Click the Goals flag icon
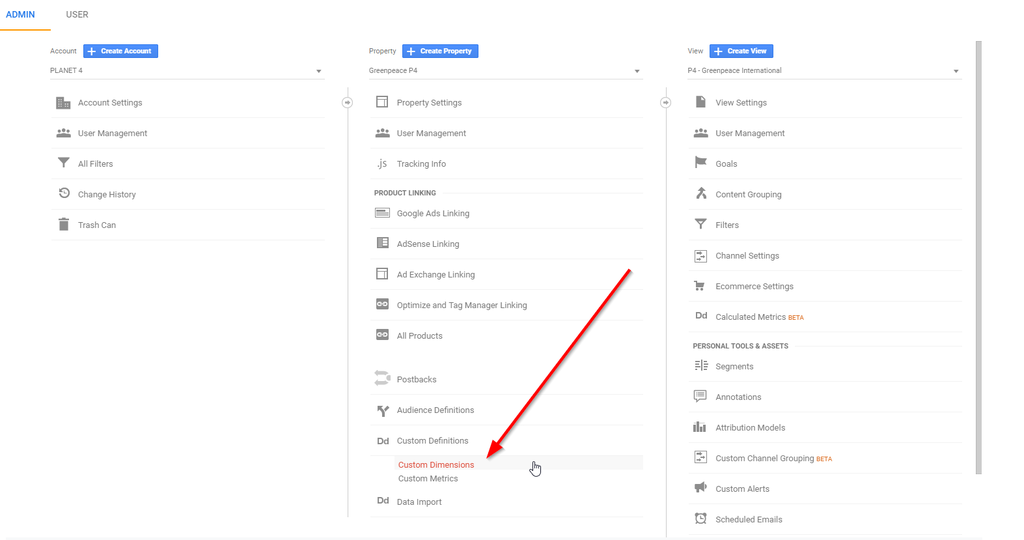 (x=701, y=163)
